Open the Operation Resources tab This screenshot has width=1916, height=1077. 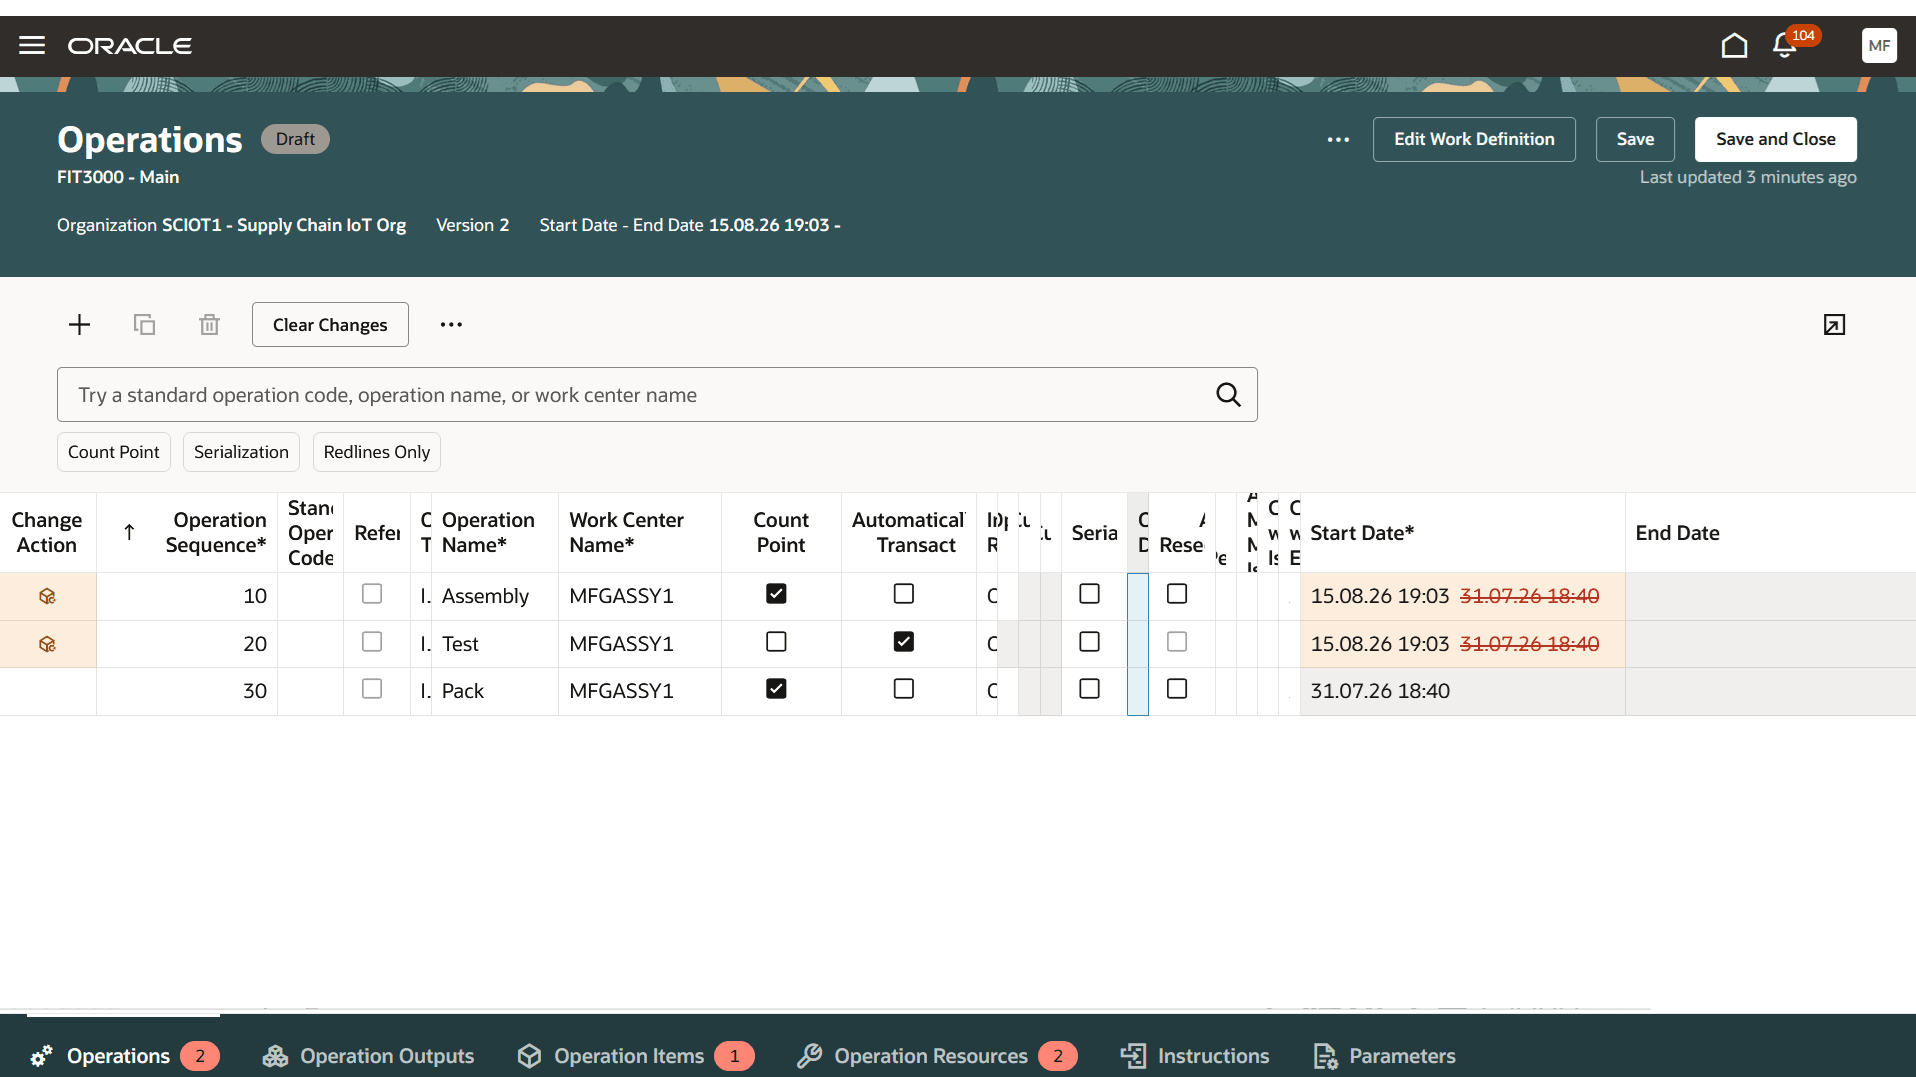pyautogui.click(x=937, y=1056)
